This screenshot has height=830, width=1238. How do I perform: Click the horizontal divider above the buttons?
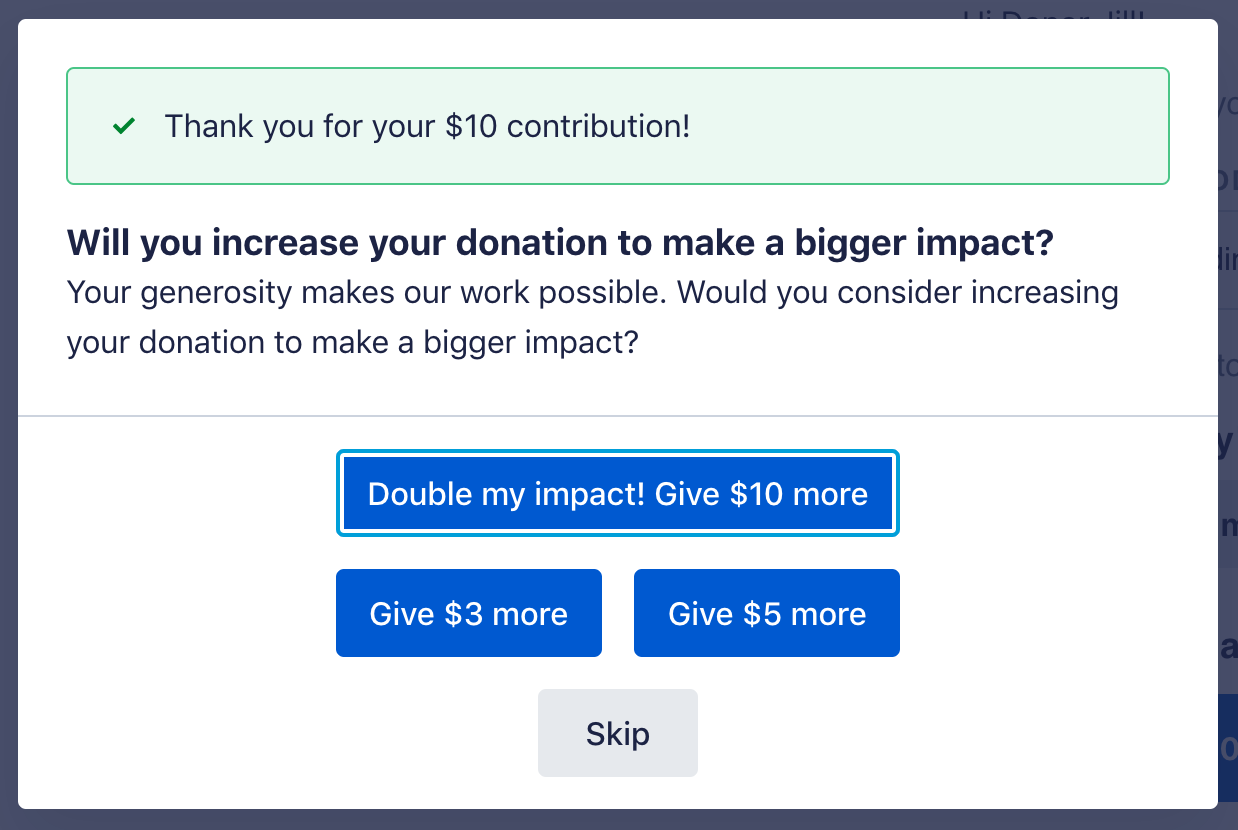618,415
